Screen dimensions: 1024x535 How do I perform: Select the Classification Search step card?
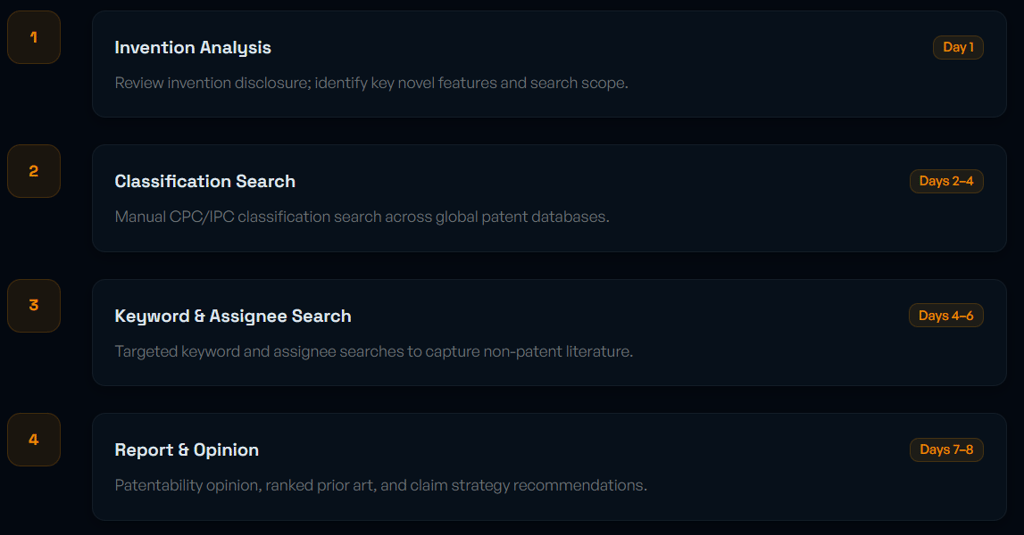pos(549,198)
